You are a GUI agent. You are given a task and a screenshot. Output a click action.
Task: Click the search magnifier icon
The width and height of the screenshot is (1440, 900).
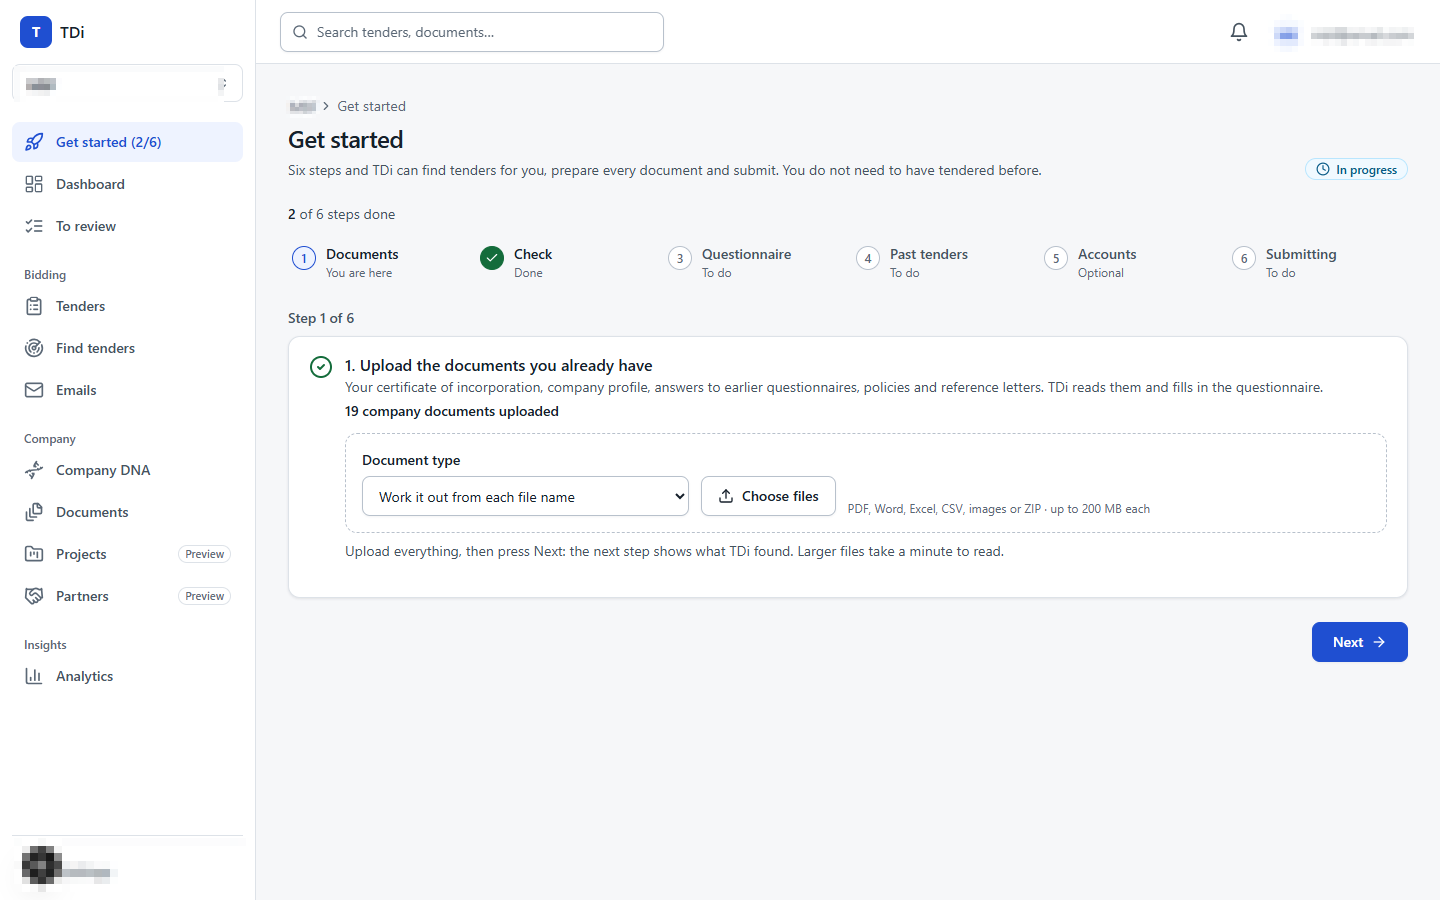300,32
